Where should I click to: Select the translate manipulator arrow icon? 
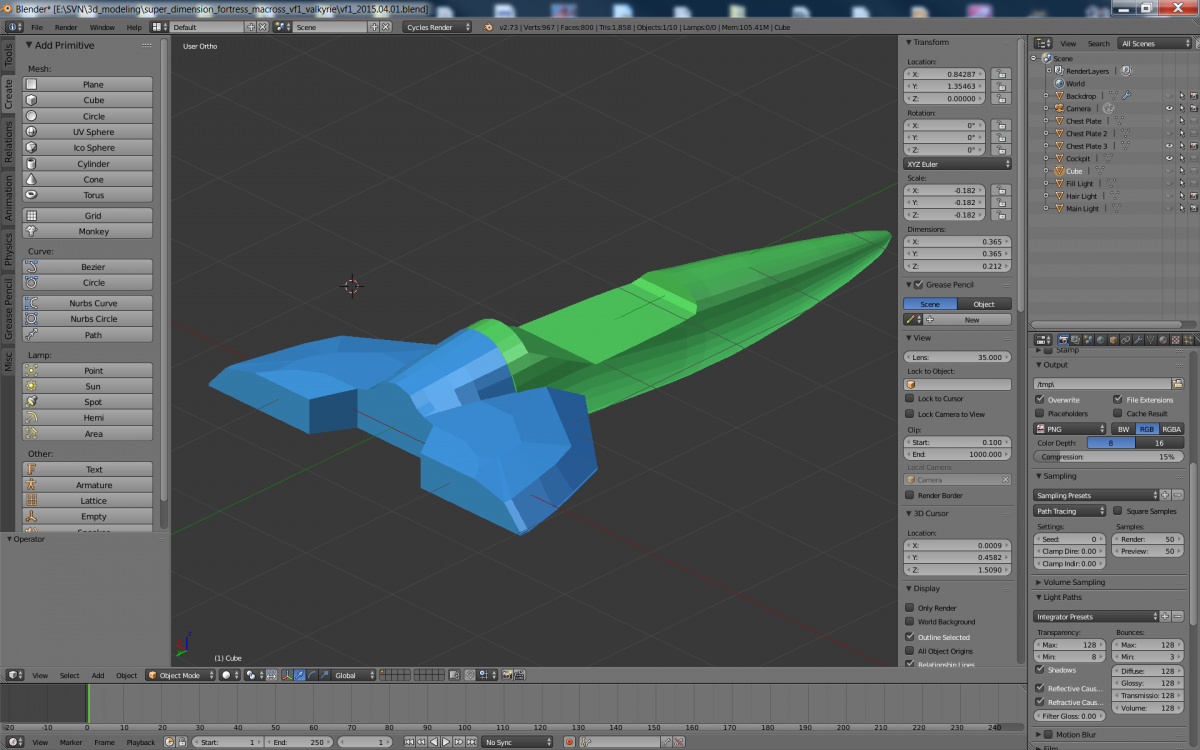coord(299,675)
